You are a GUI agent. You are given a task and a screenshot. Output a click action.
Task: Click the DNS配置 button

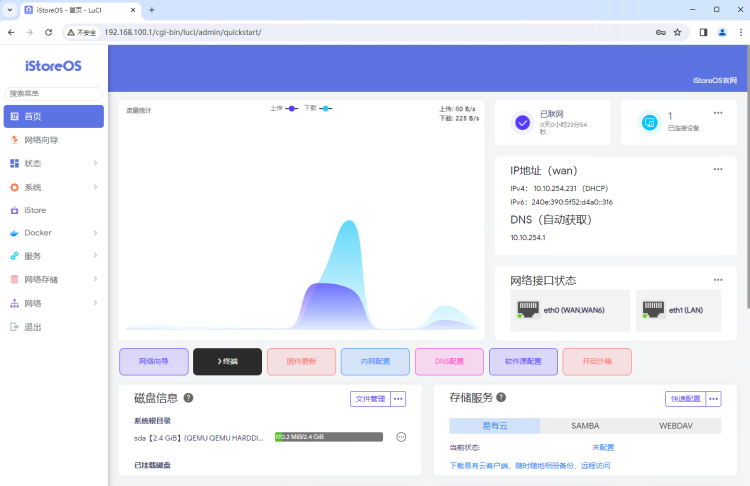pos(449,362)
